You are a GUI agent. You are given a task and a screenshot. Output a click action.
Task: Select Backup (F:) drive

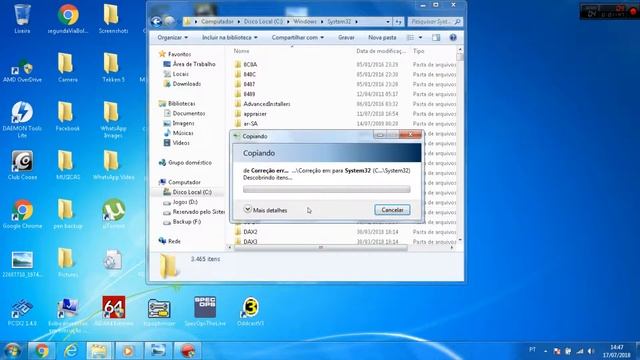coord(182,222)
